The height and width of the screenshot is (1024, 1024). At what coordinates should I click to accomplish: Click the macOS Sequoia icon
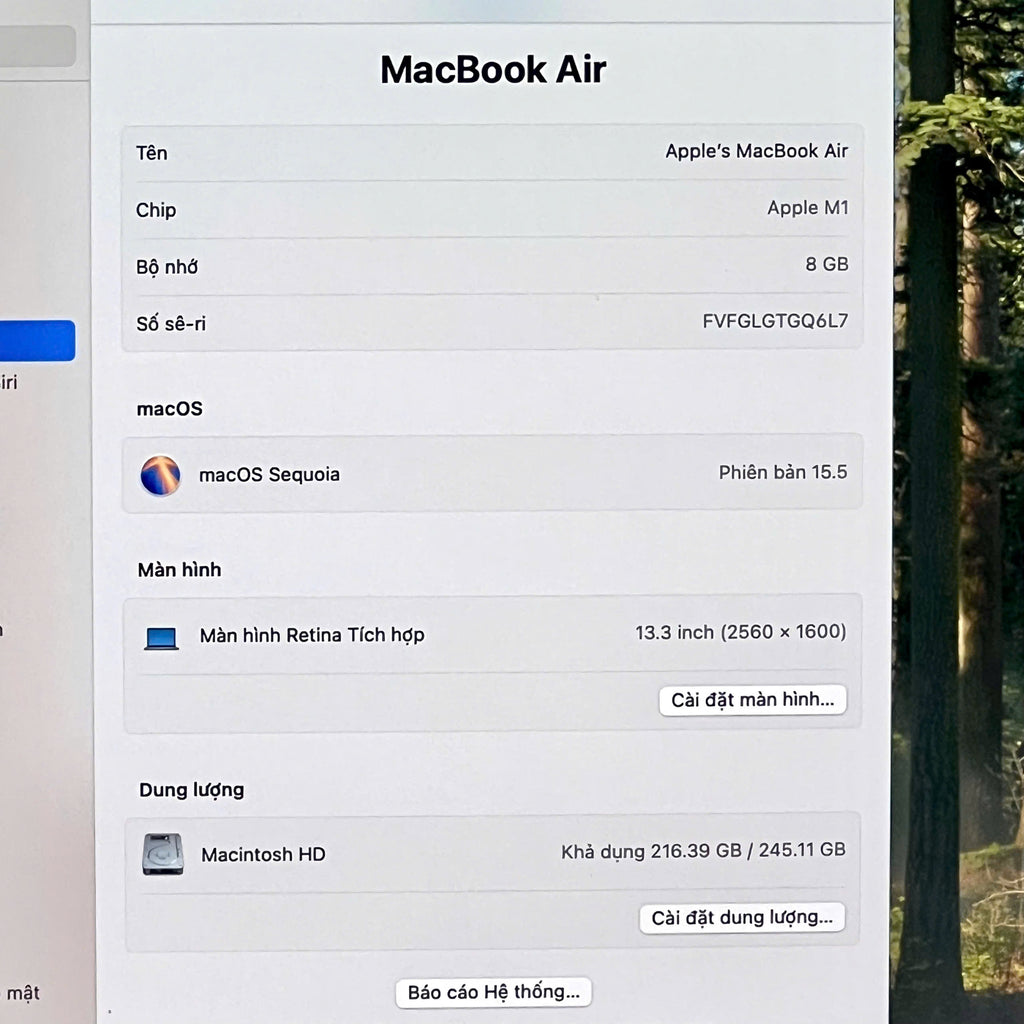click(x=161, y=475)
